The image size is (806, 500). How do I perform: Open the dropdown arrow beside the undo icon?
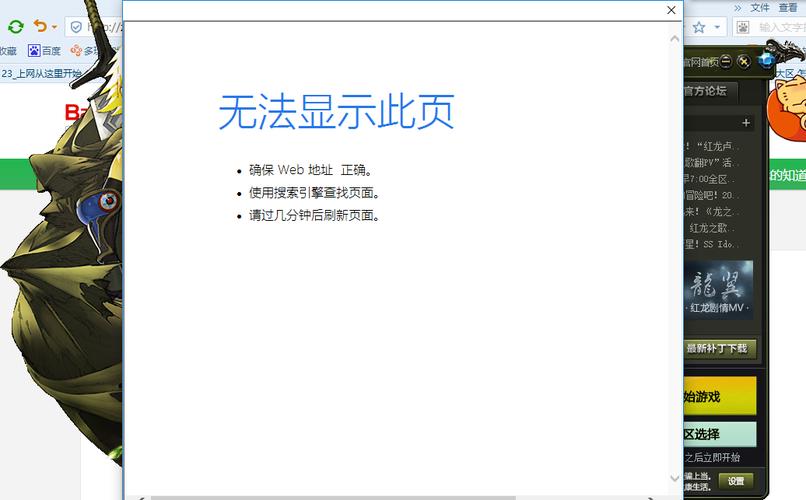coord(54,27)
